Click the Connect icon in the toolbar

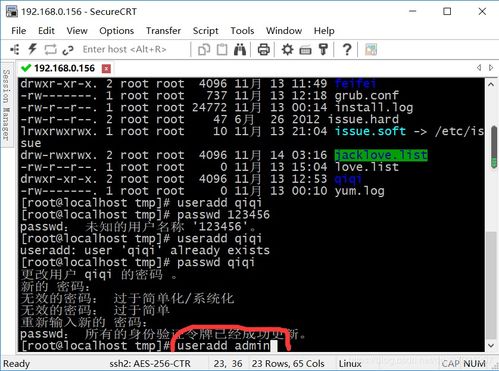15,50
